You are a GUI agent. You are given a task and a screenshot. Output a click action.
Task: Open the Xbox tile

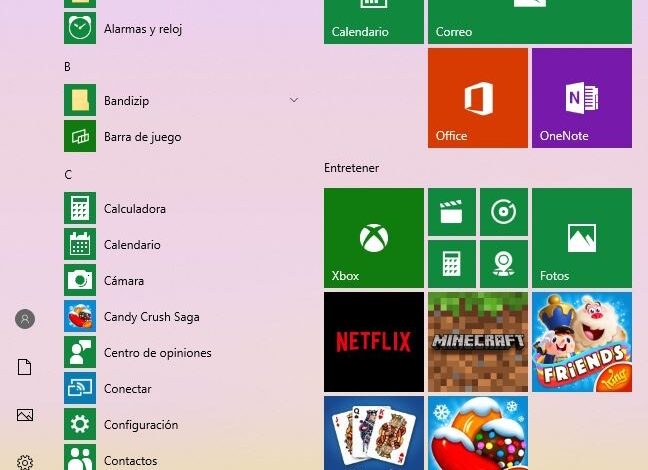(x=374, y=238)
